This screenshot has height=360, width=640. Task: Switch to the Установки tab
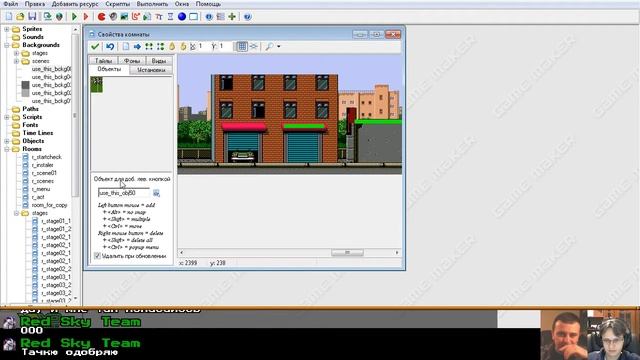tap(151, 70)
